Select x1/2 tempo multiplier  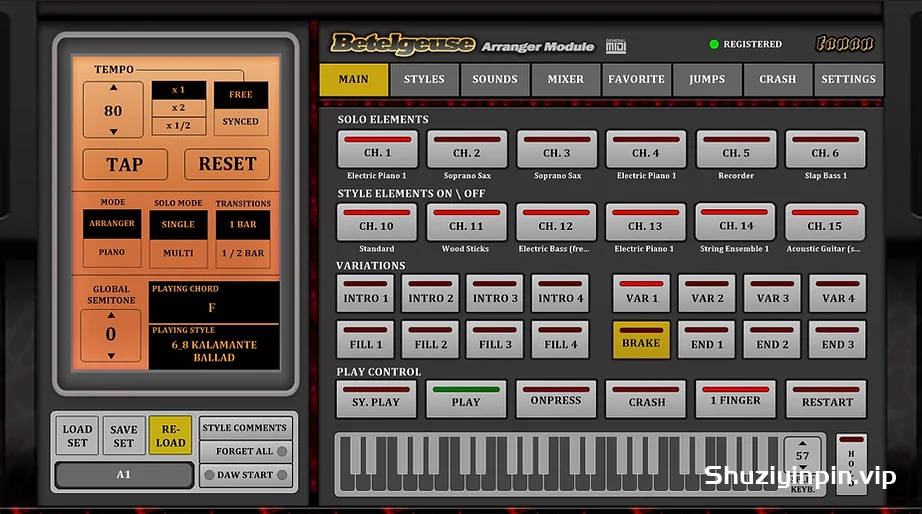179,126
